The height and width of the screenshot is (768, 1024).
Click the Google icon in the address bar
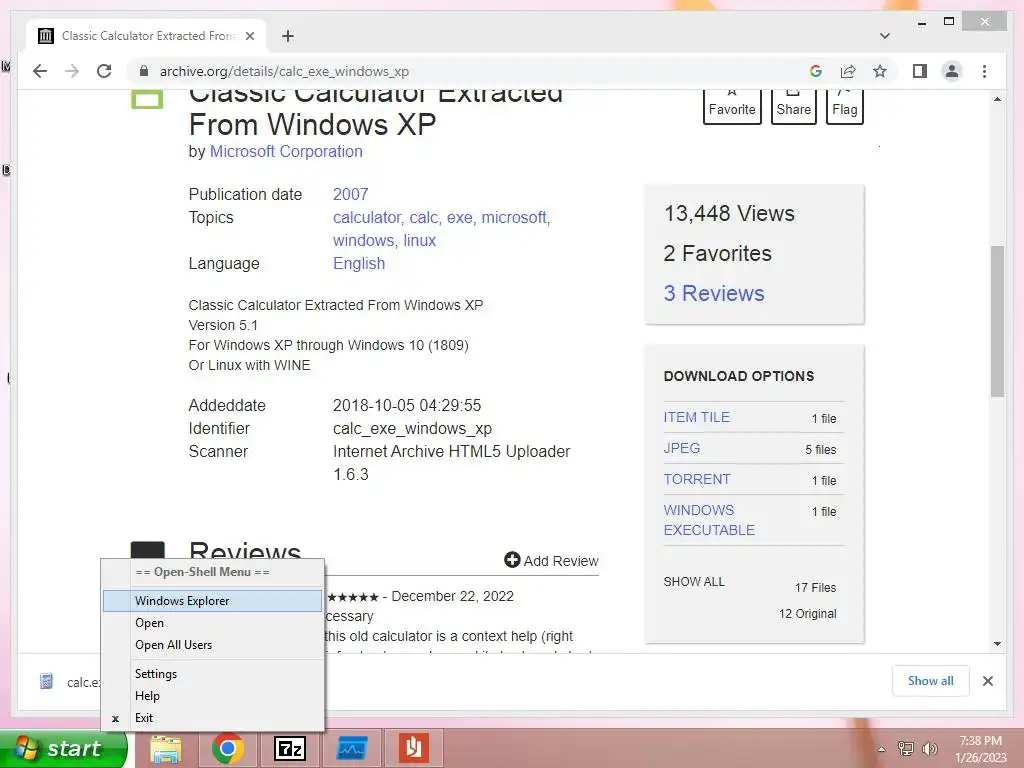click(x=816, y=71)
